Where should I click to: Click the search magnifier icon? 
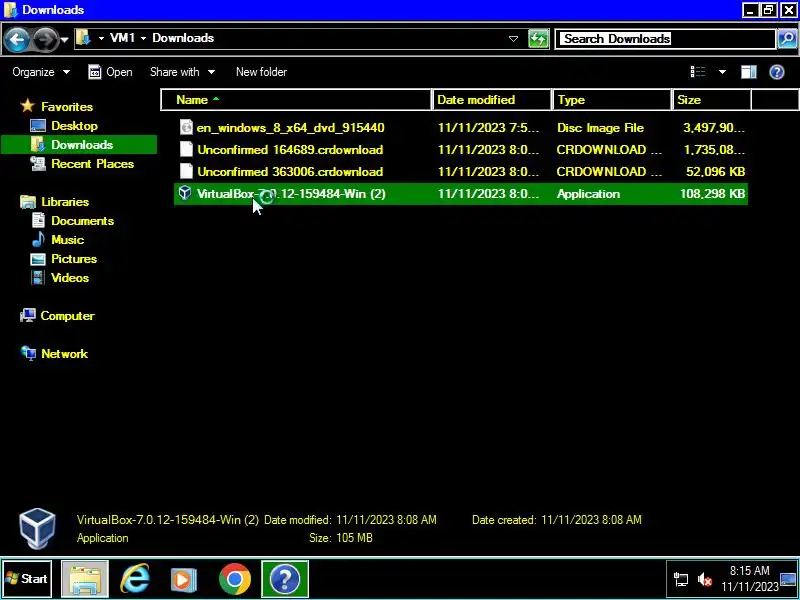787,39
